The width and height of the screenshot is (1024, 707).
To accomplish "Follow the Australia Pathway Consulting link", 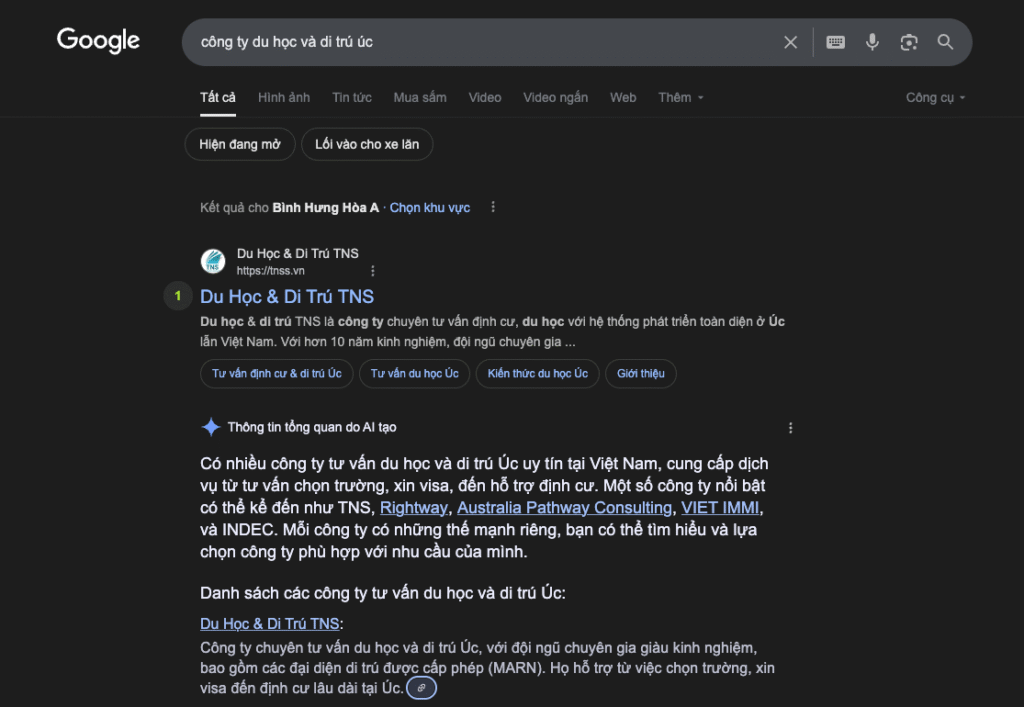I will [564, 508].
